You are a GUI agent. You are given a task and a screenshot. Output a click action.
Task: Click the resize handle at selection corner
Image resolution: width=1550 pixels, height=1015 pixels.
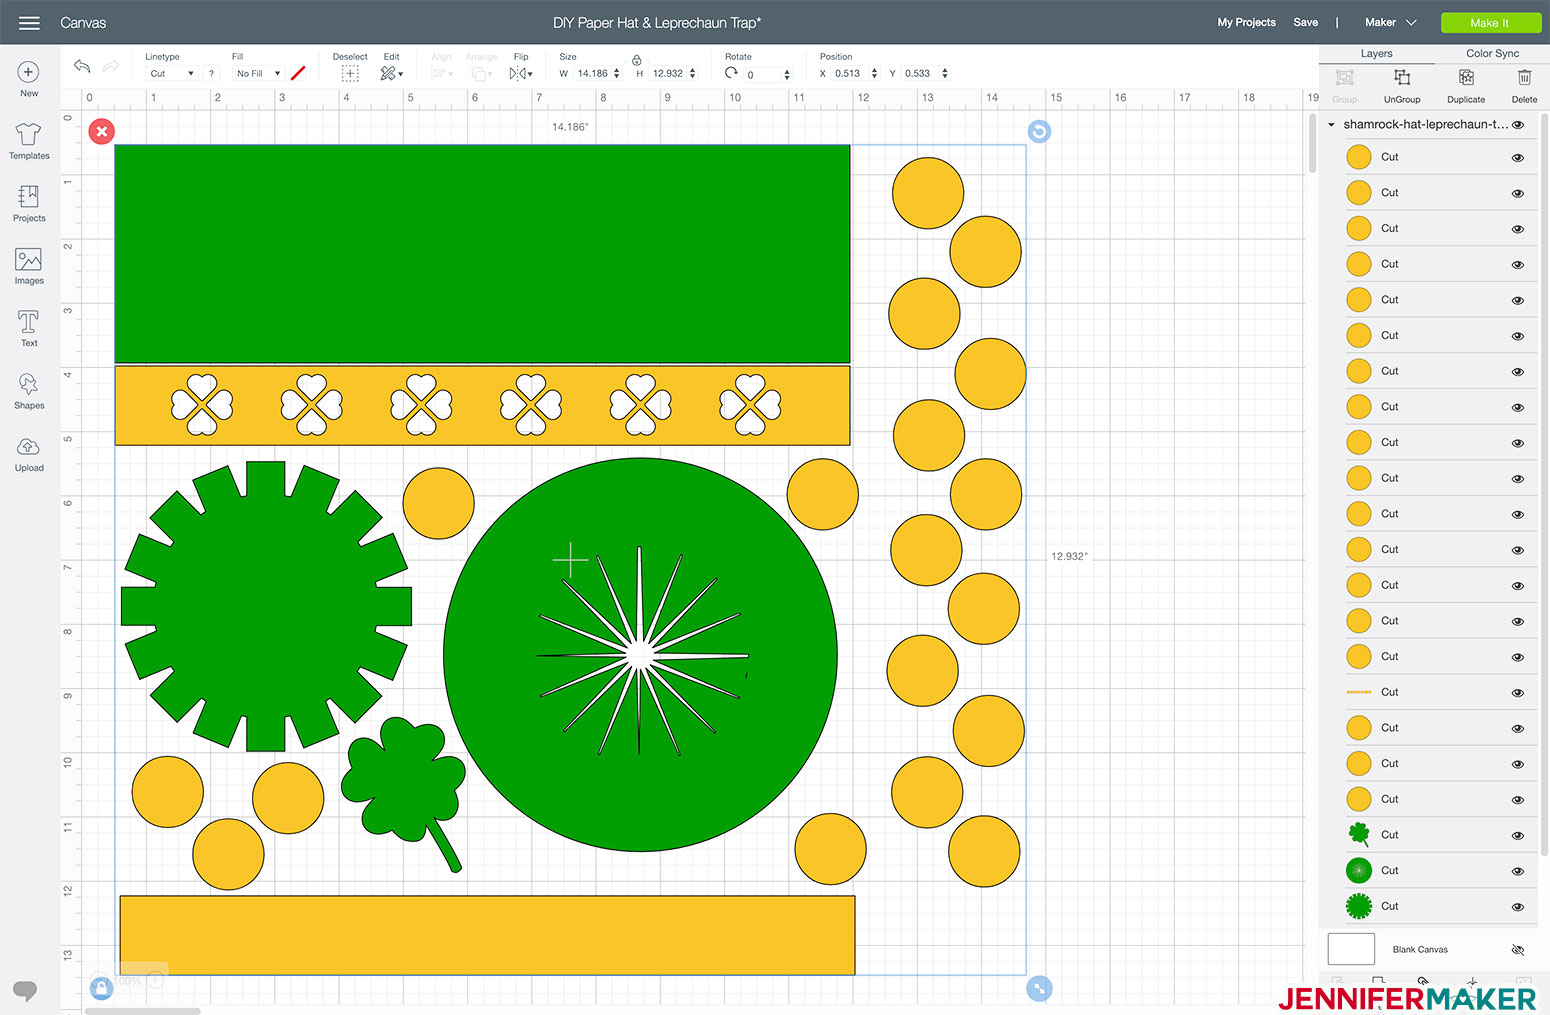click(x=1039, y=988)
